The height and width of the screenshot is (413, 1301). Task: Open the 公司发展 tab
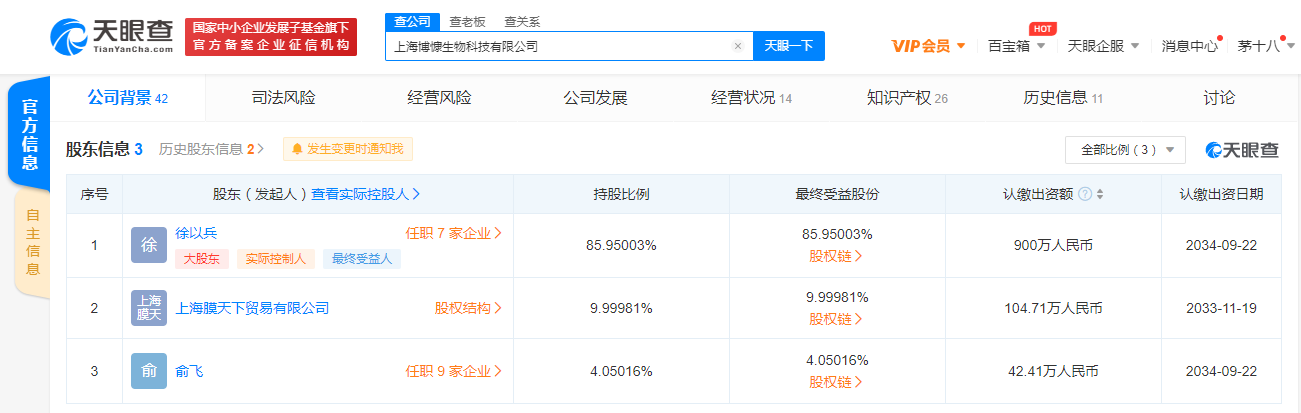595,98
